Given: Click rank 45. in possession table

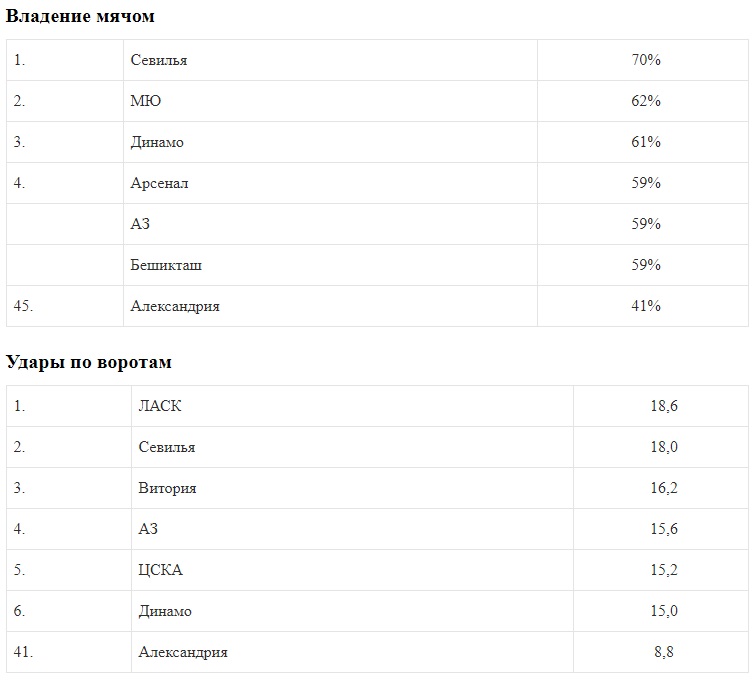Looking at the screenshot, I should pyautogui.click(x=24, y=306).
